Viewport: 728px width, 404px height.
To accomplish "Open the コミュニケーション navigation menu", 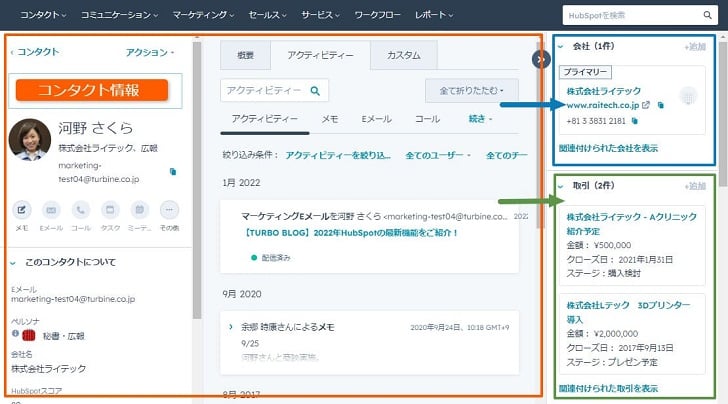I will 119,15.
